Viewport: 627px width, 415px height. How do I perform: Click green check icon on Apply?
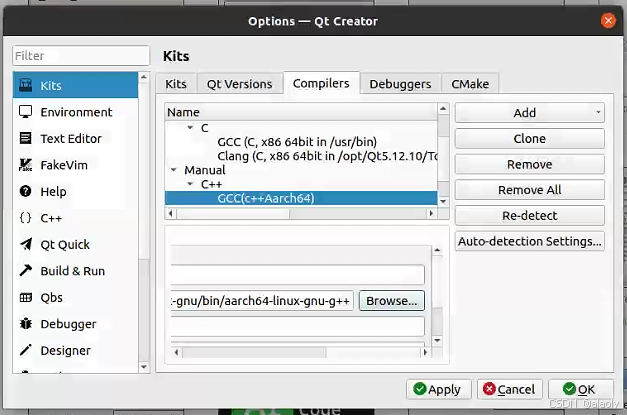click(419, 389)
